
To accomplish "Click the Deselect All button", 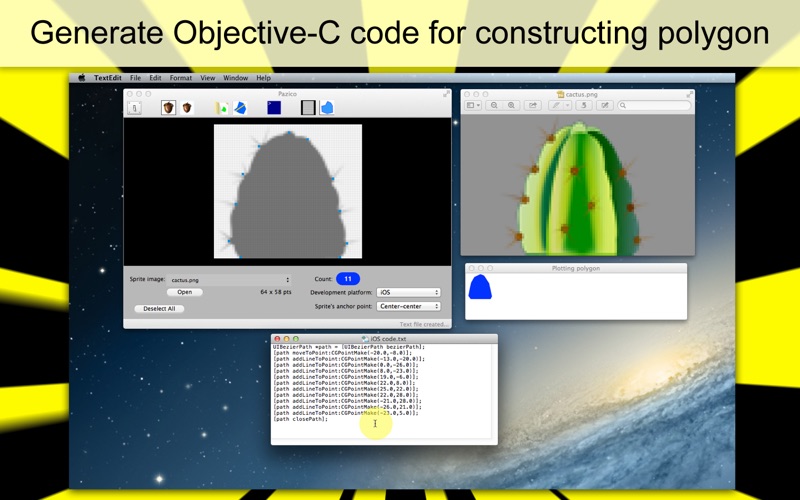I will (x=159, y=309).
